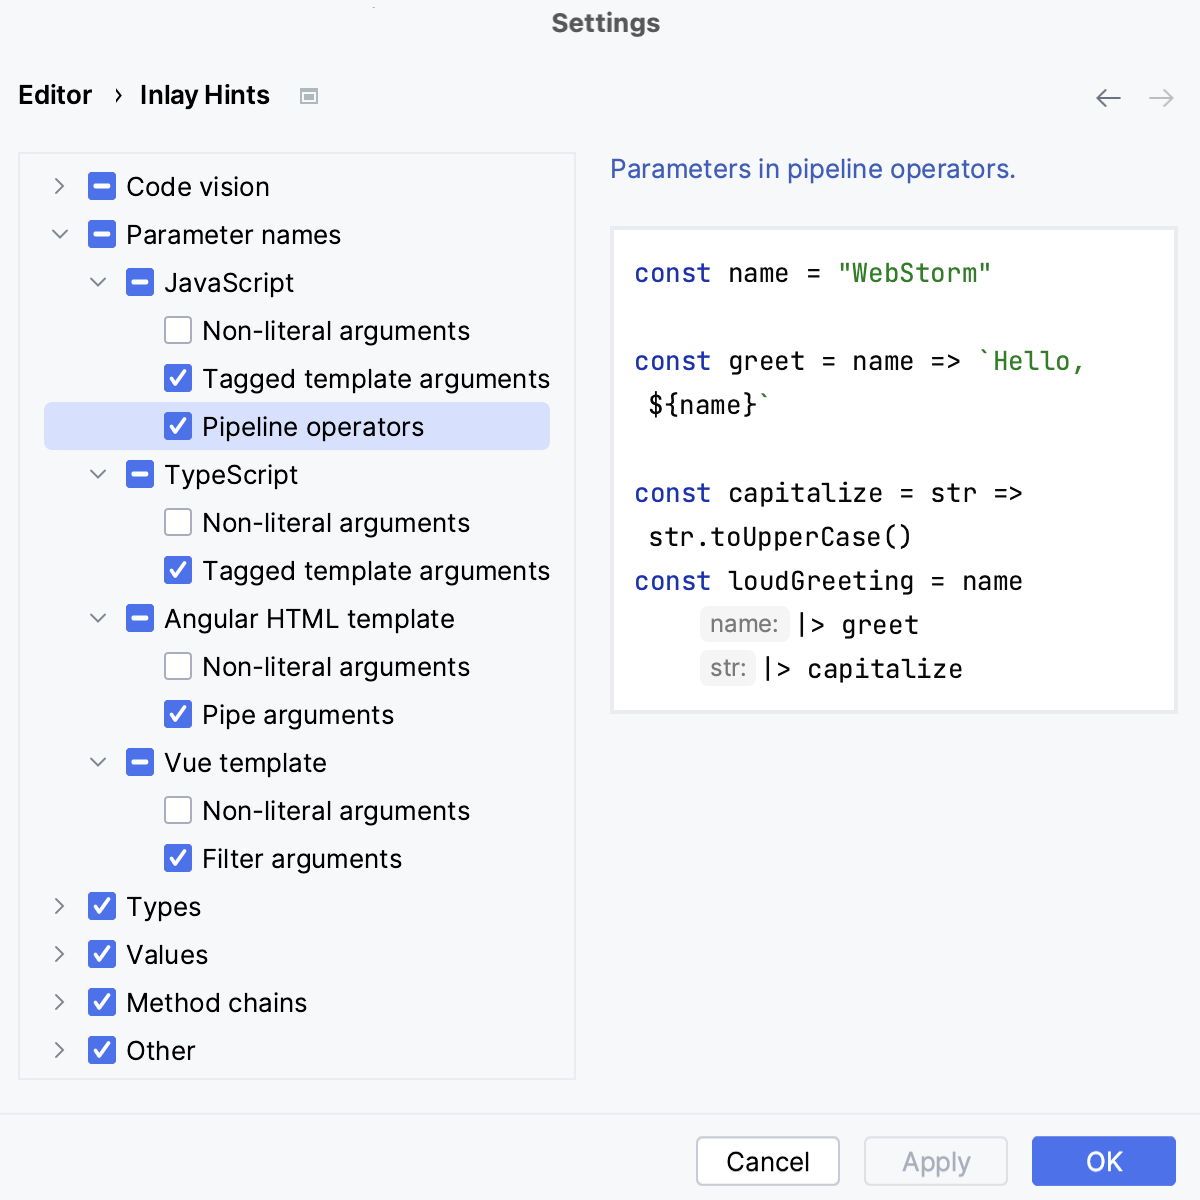Click the indeterminate checkbox beside JavaScript
Screen dimensions: 1200x1200
(x=139, y=282)
